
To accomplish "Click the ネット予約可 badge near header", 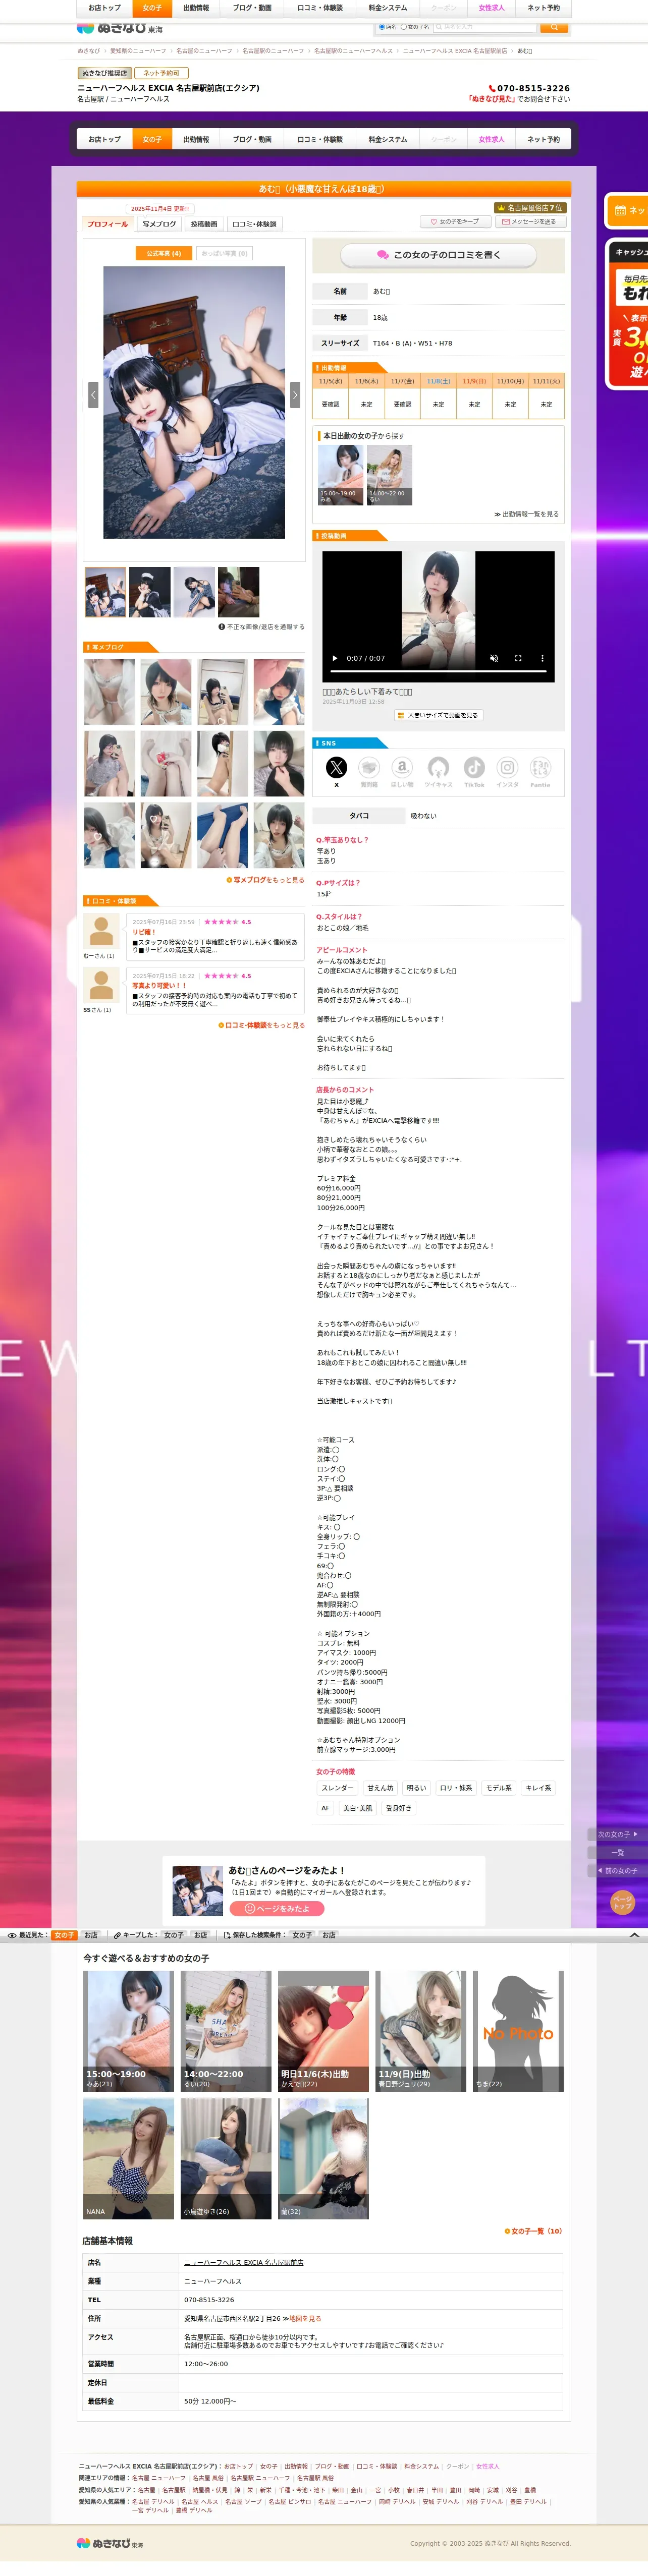I will [161, 73].
